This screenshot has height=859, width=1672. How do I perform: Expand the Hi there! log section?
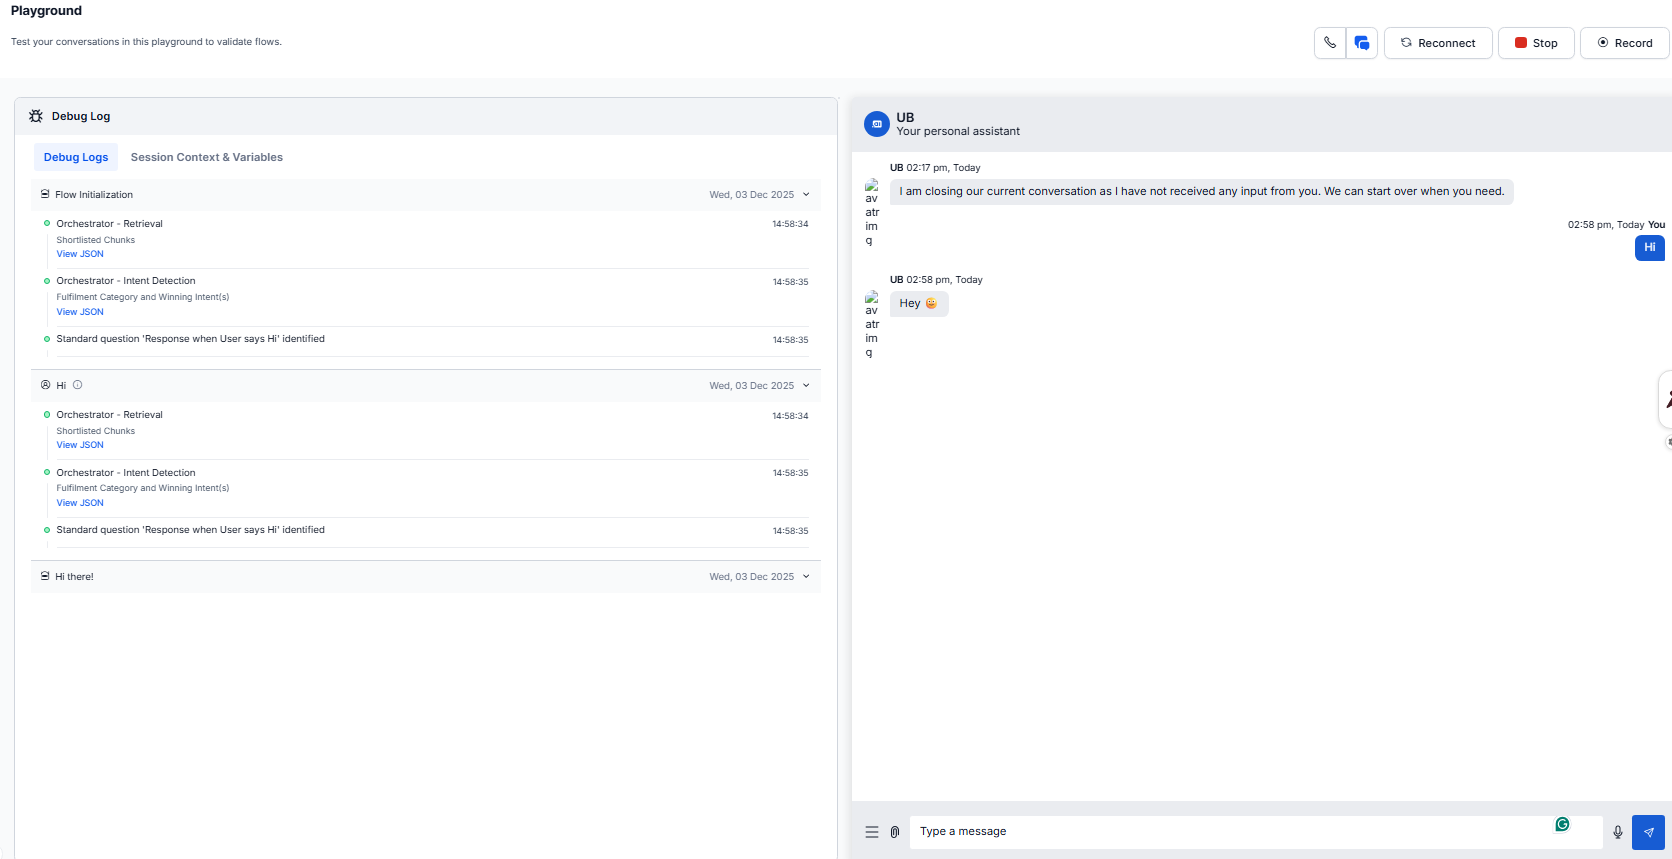pyautogui.click(x=806, y=577)
